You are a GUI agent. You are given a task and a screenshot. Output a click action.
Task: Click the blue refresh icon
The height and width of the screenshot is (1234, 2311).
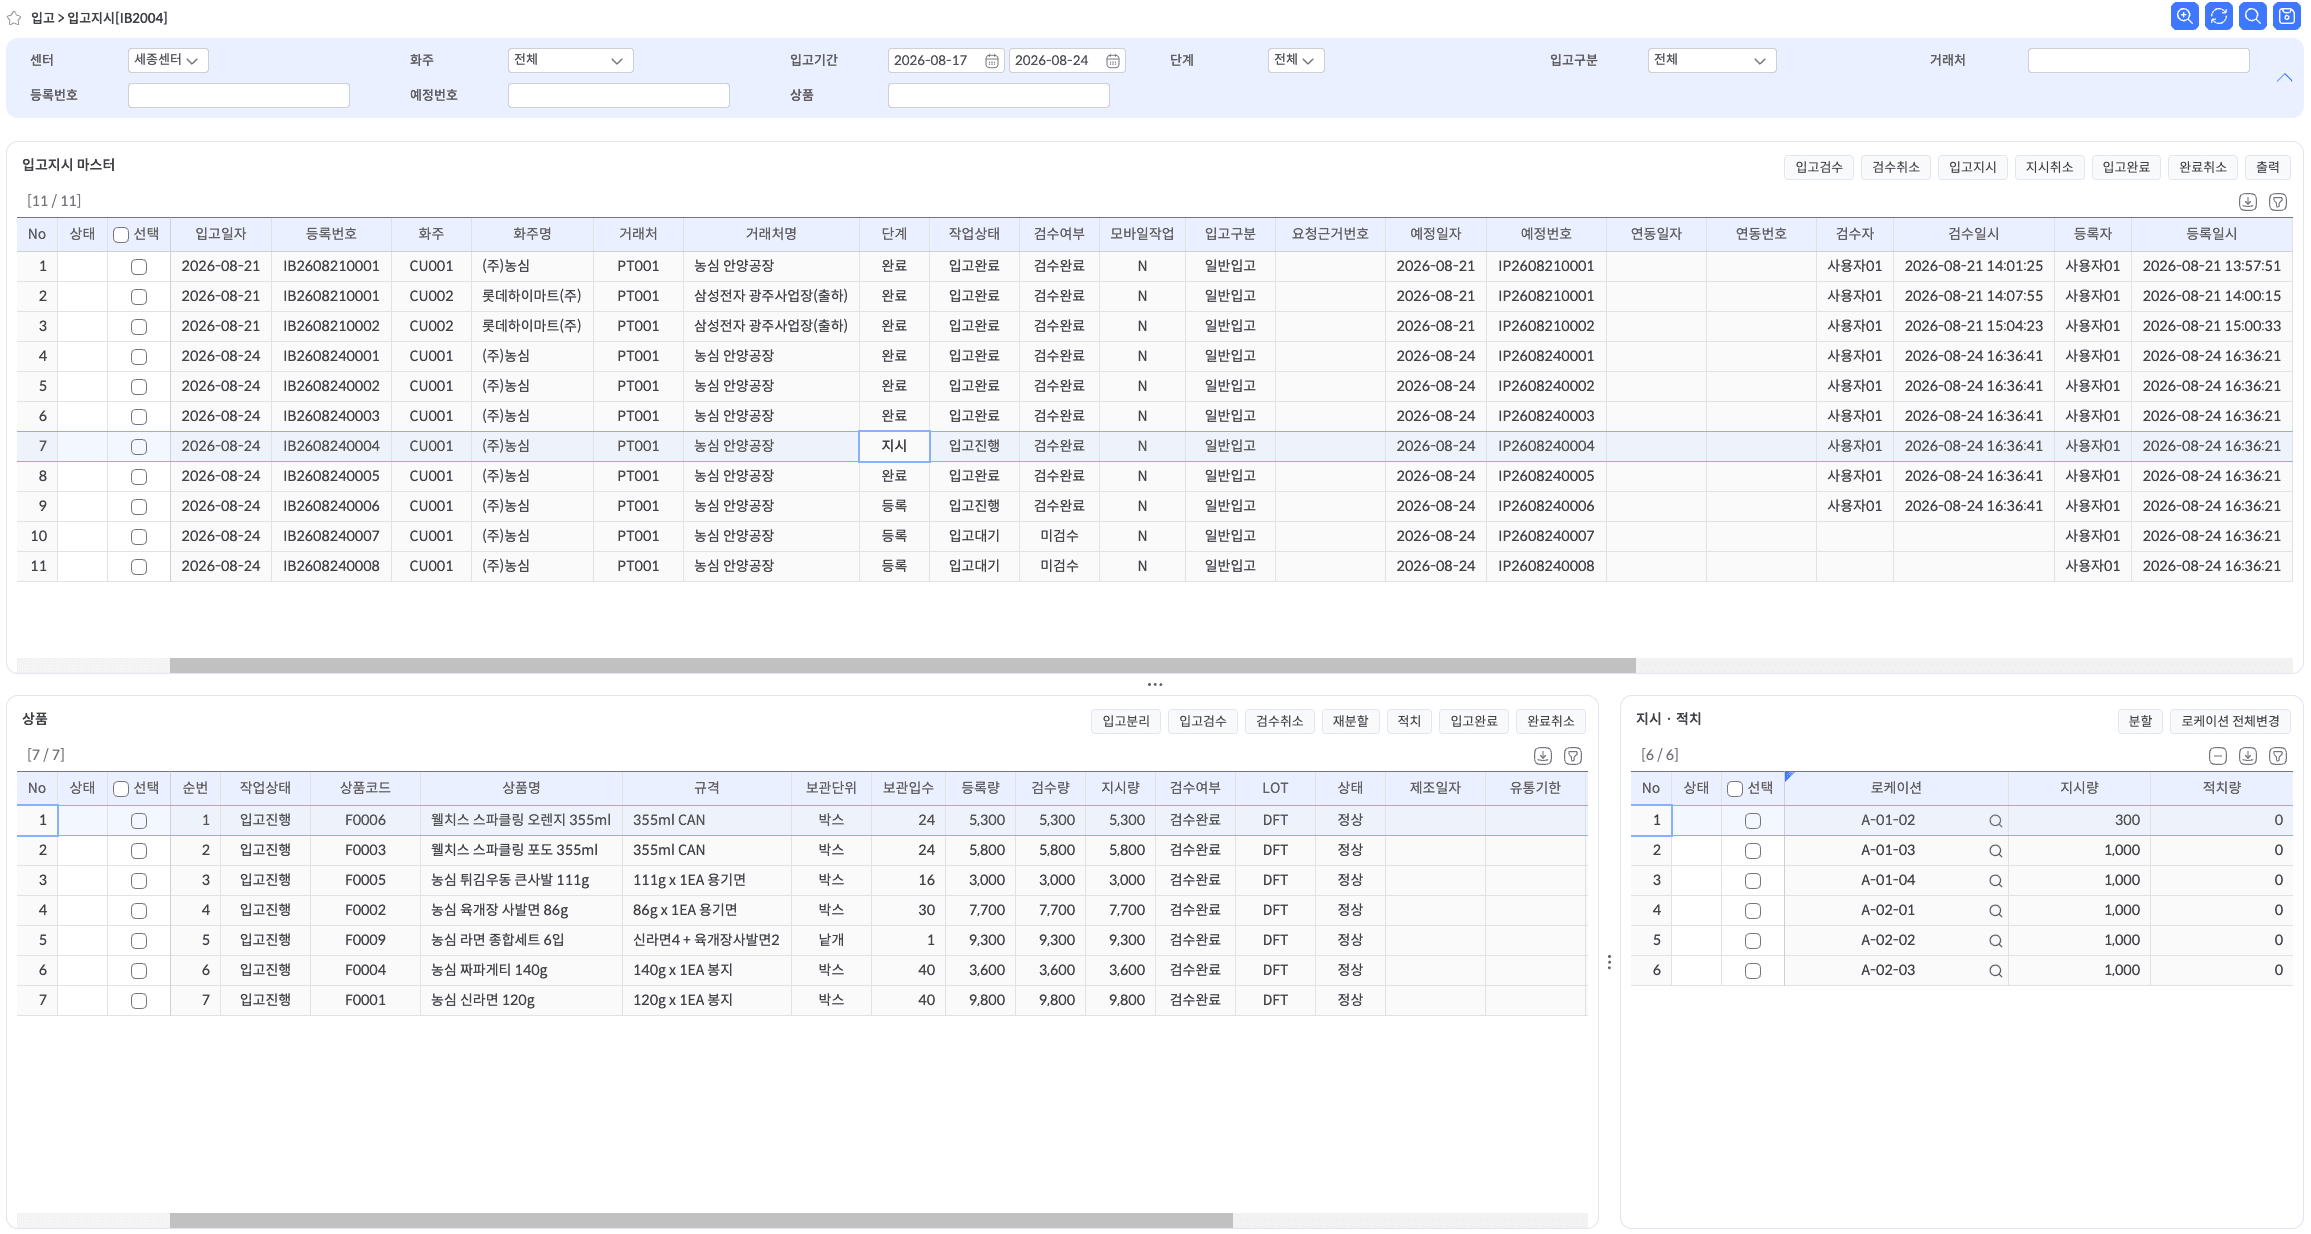coord(2219,16)
